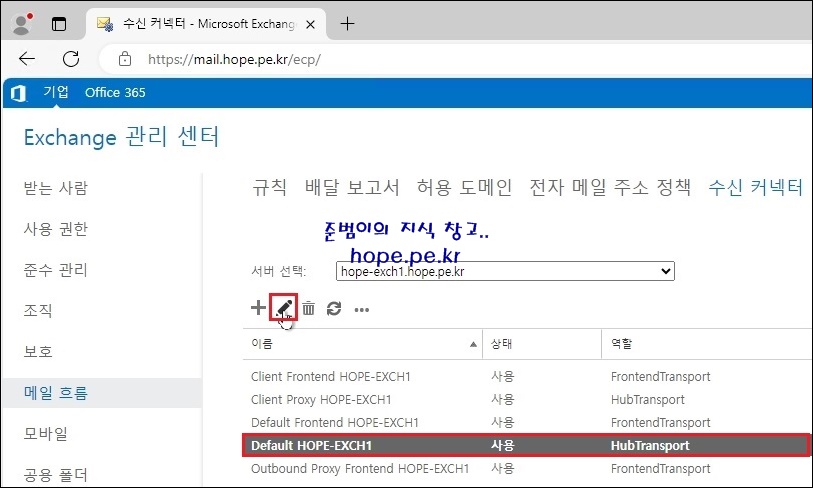This screenshot has height=488, width=813.
Task: Click HubTransport role of Client Proxy row
Action: pyautogui.click(x=648, y=400)
